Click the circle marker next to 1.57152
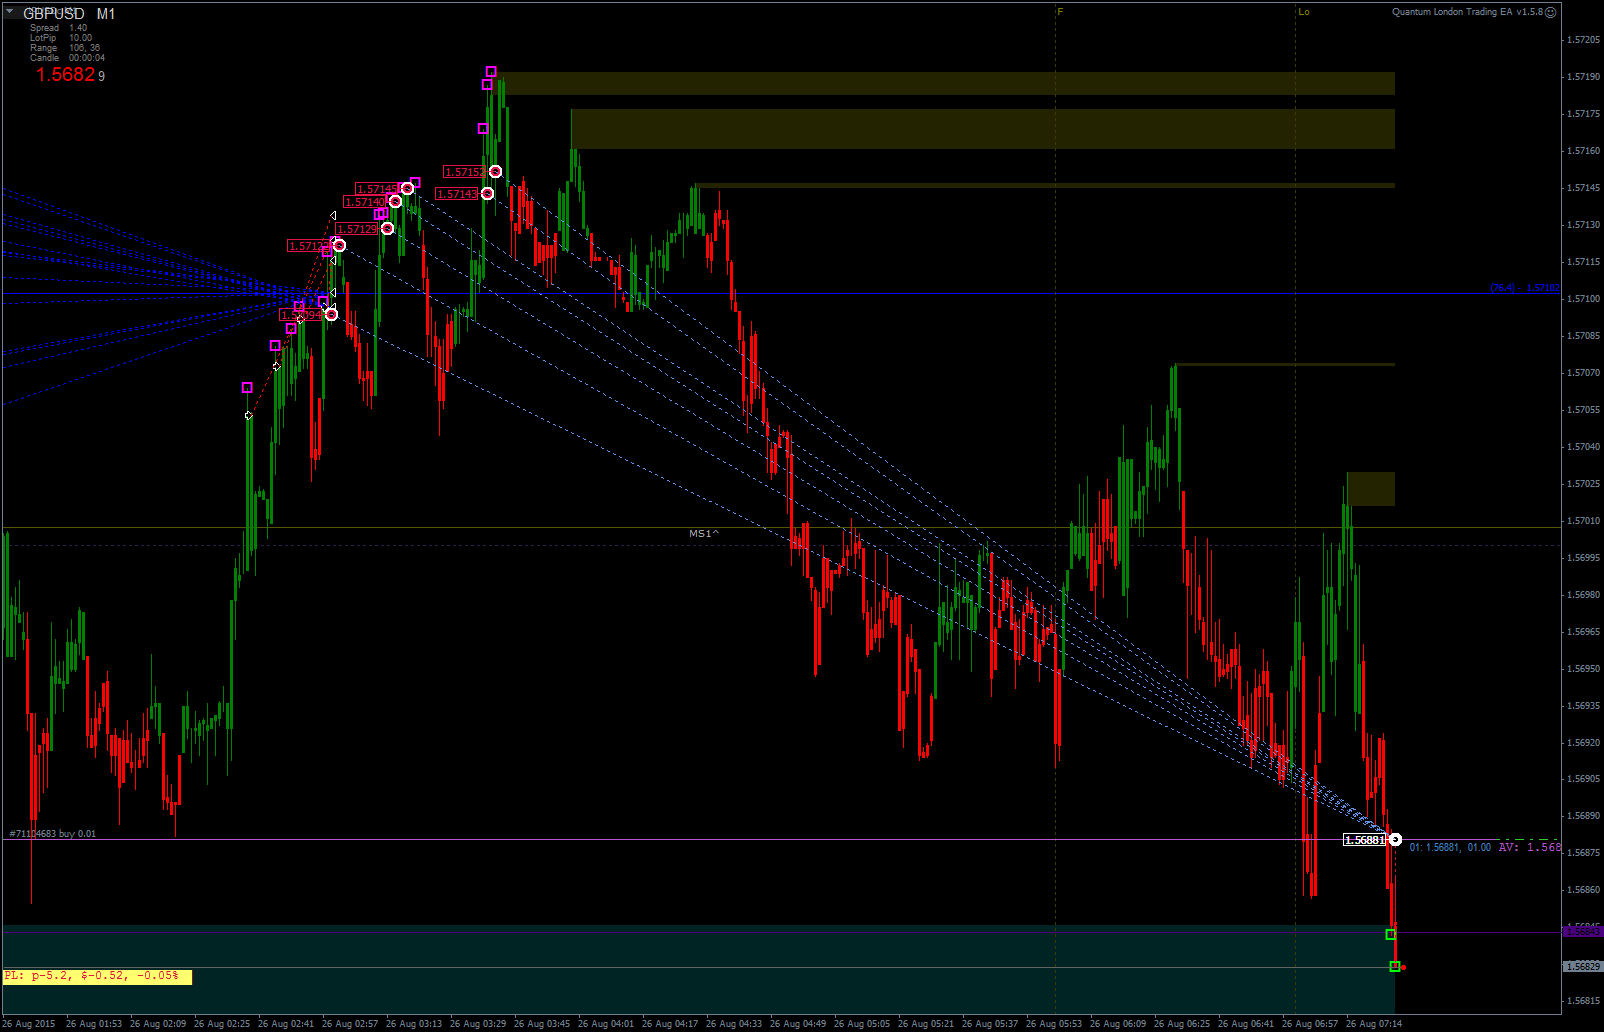The width and height of the screenshot is (1604, 1032). click(x=495, y=172)
